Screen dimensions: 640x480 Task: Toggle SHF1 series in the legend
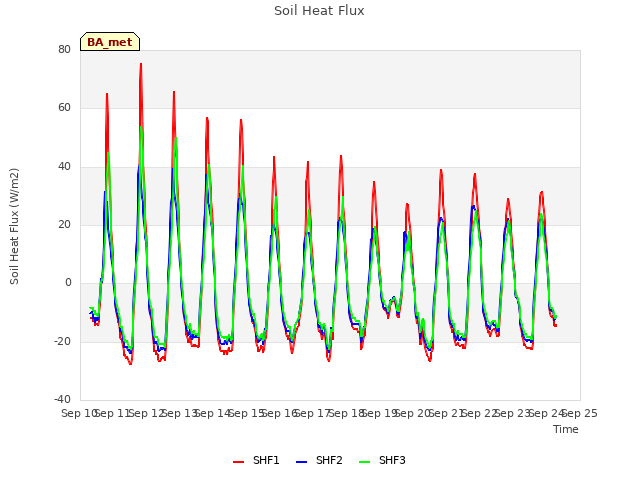pyautogui.click(x=256, y=460)
